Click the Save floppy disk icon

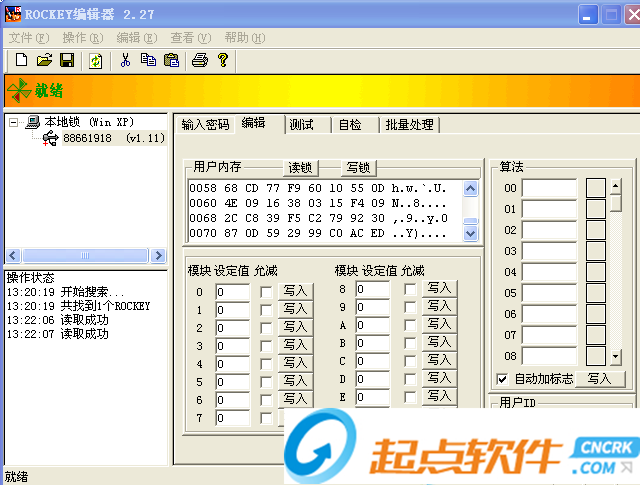coord(67,60)
